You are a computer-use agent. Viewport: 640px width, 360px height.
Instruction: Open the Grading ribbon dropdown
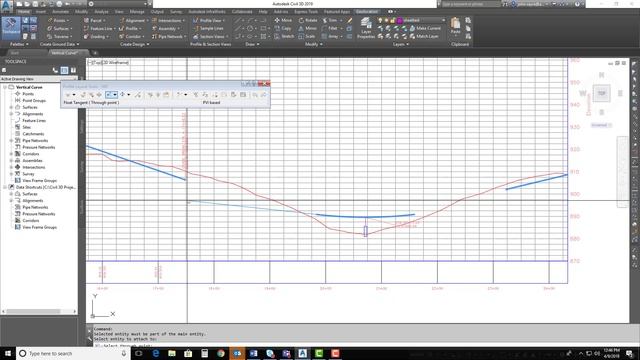(96, 37)
